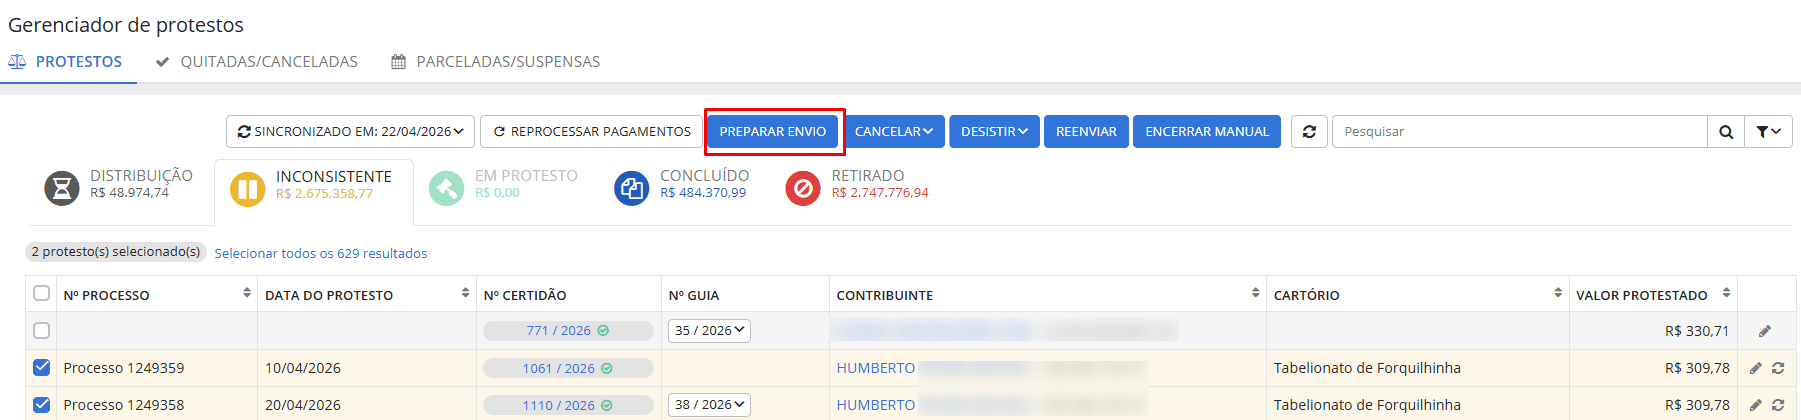
Task: Click Reprocessar Pagamentos button
Action: click(592, 132)
